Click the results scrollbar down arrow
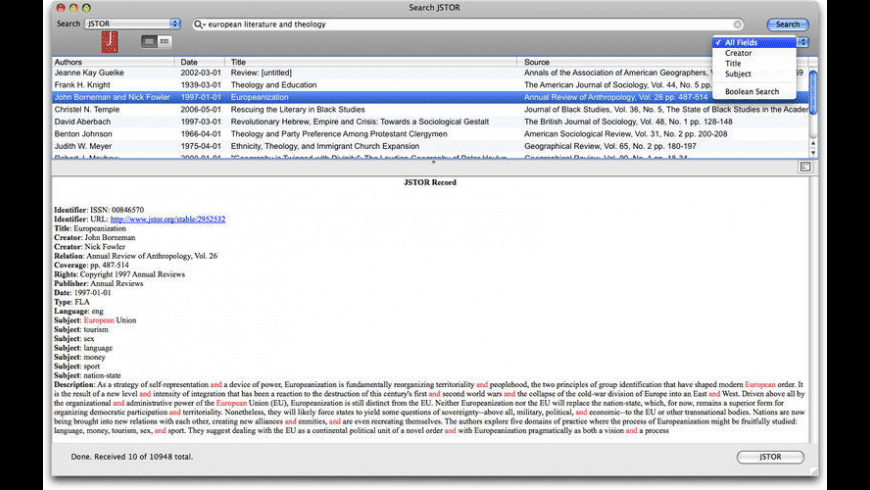870x490 pixels. tap(813, 153)
